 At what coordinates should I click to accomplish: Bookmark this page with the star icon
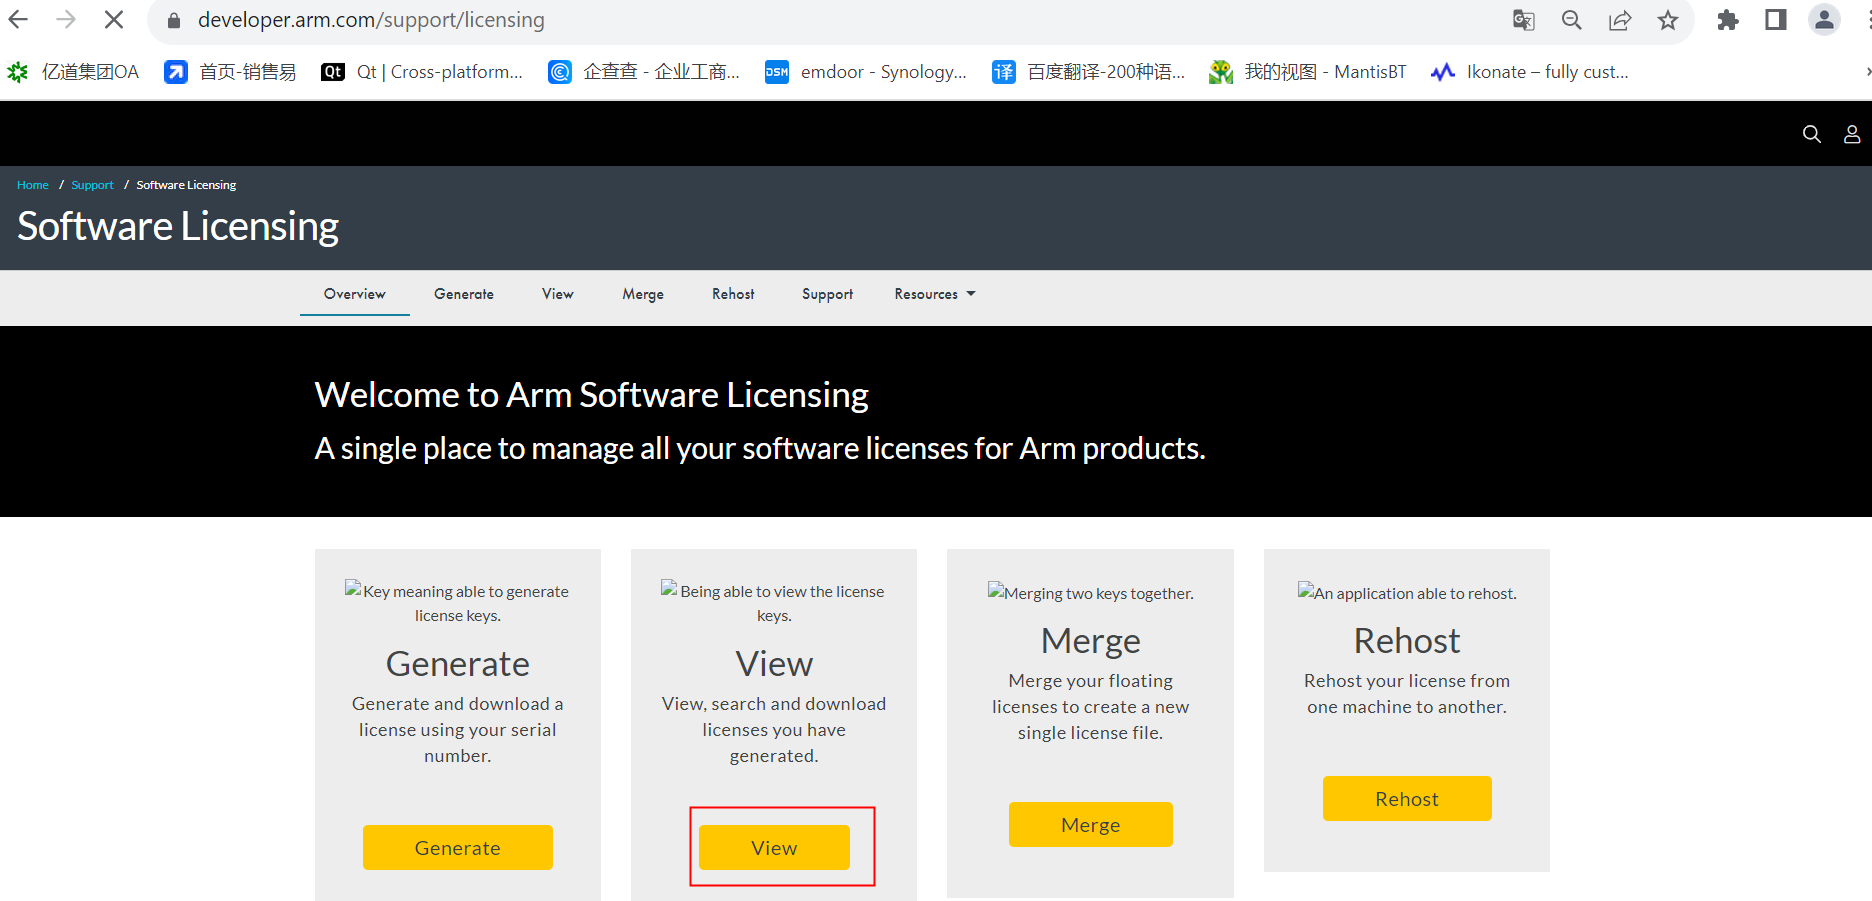(x=1667, y=20)
